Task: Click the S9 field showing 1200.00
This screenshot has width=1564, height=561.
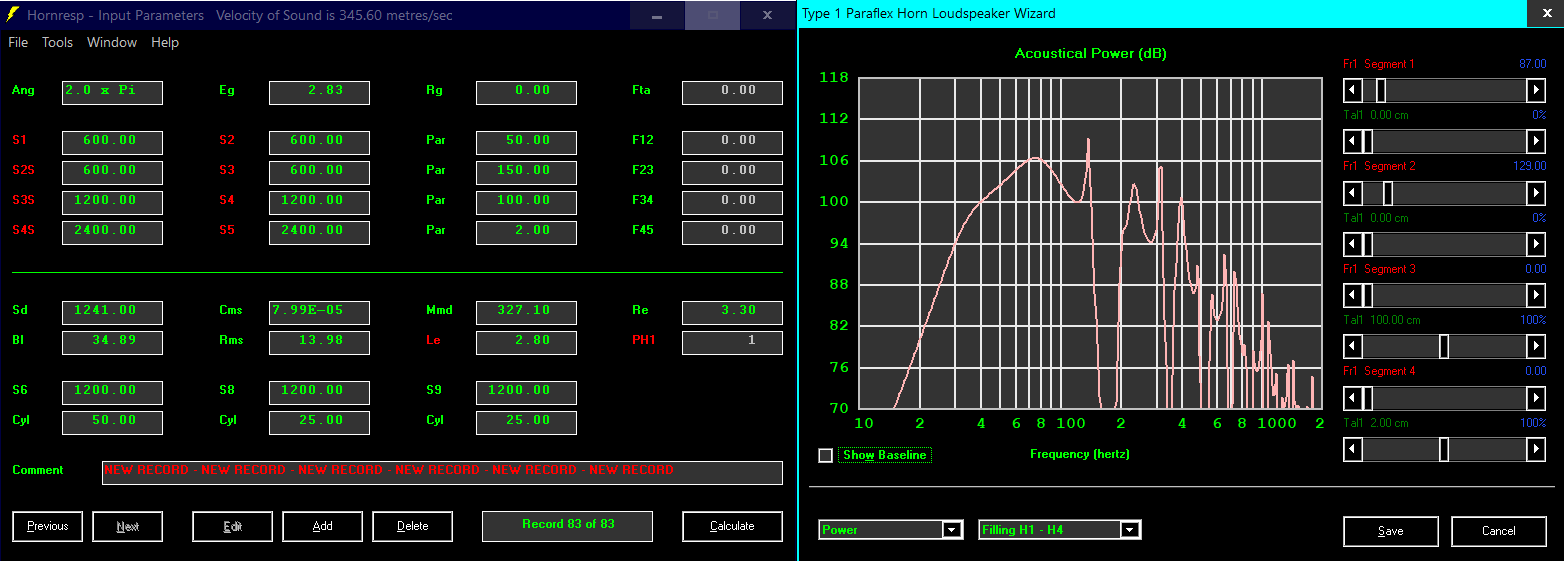Action: coord(526,392)
